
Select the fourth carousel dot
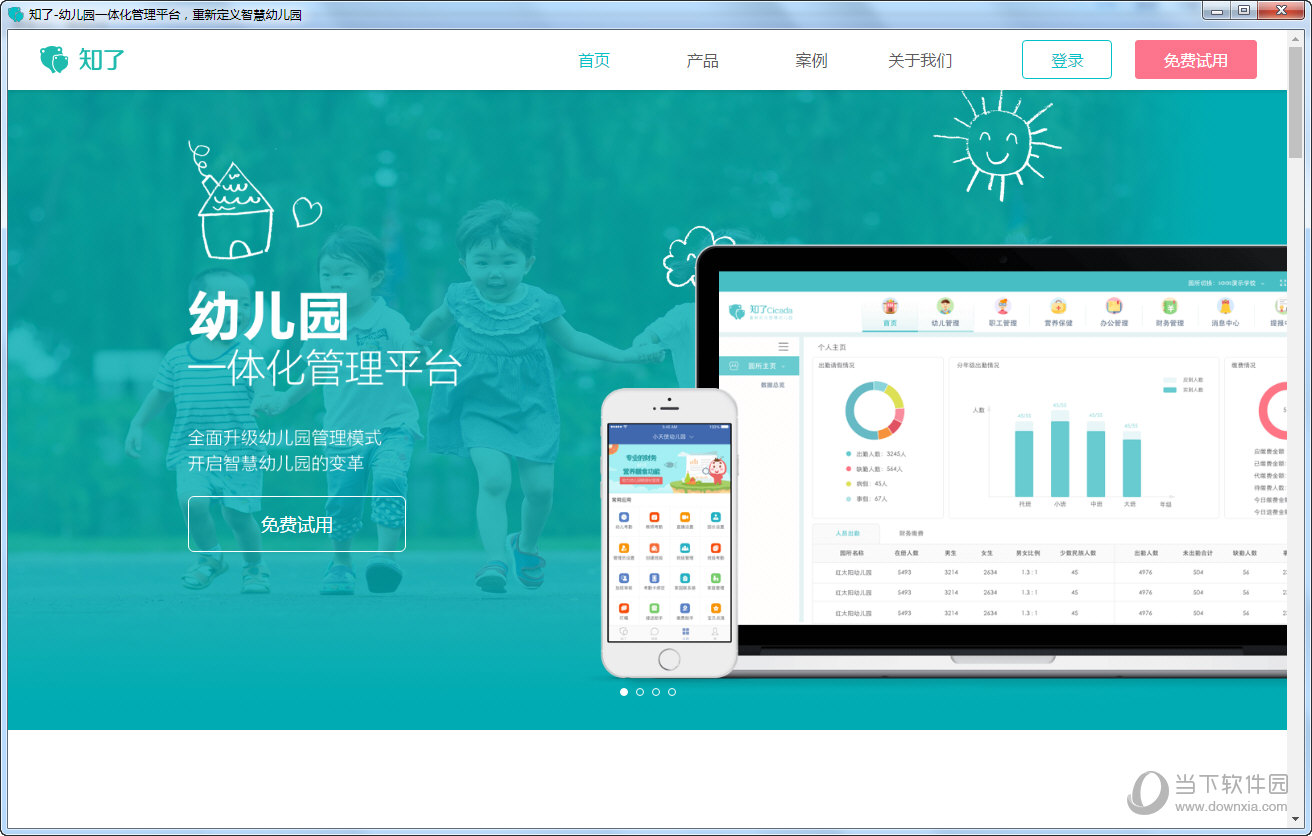point(672,692)
